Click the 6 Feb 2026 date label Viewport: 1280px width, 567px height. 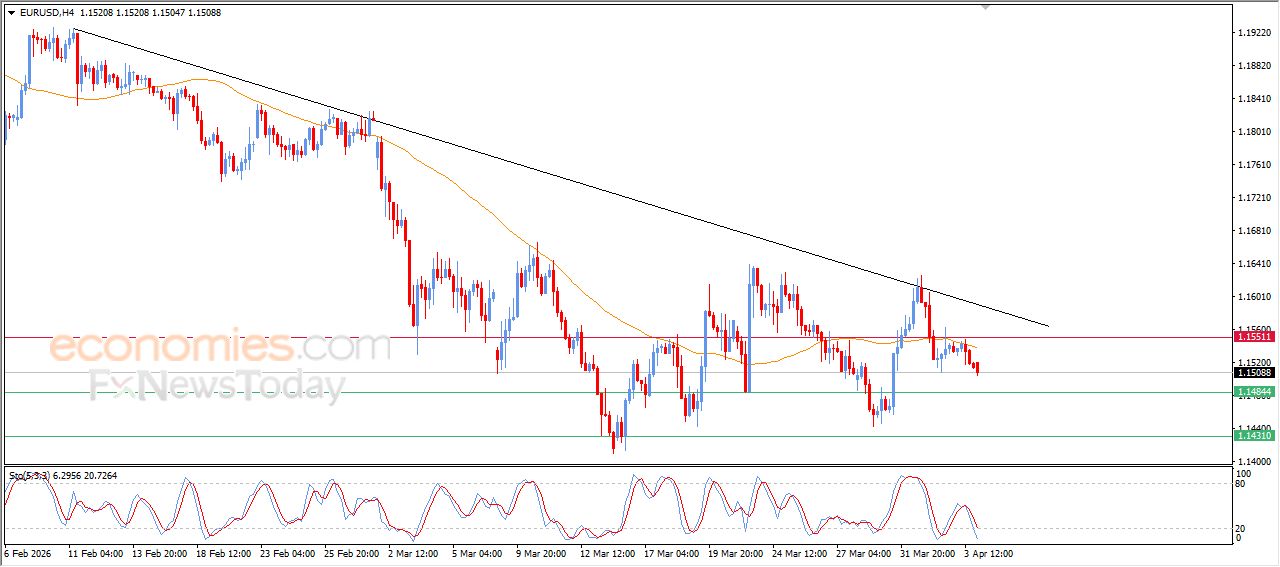point(31,552)
